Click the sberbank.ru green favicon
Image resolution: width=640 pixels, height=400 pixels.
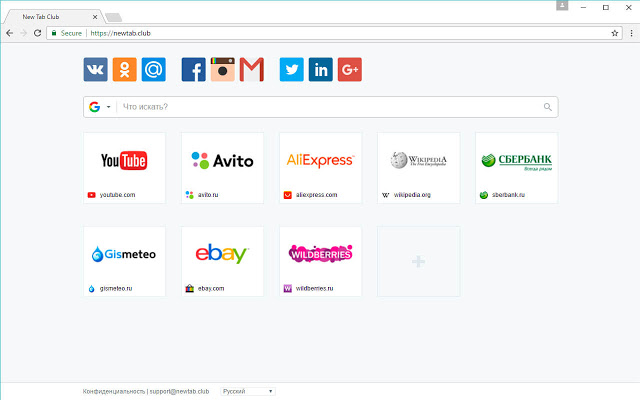pyautogui.click(x=484, y=195)
